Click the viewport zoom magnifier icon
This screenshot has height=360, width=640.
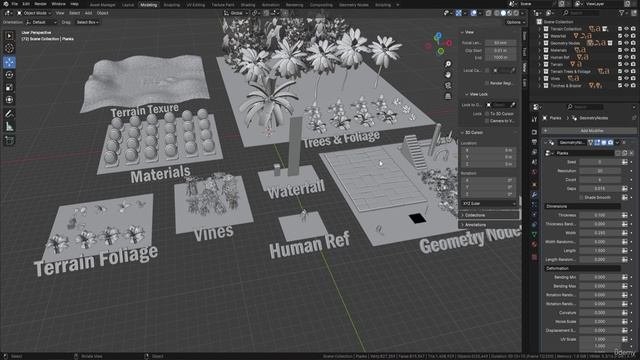pos(448,64)
